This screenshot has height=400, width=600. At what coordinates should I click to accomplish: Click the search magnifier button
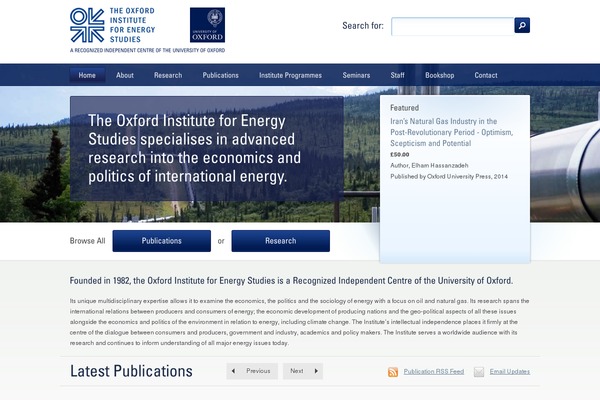coord(522,25)
